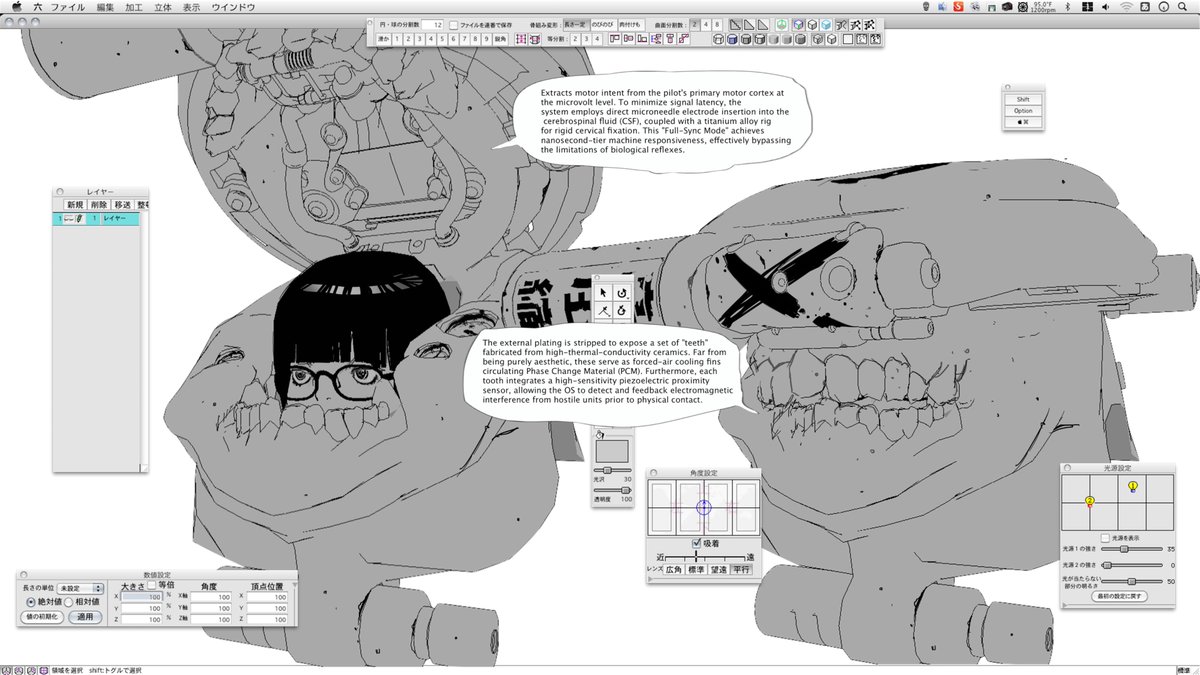
Task: Click the 鋭角 sharpness button
Action: (x=500, y=40)
